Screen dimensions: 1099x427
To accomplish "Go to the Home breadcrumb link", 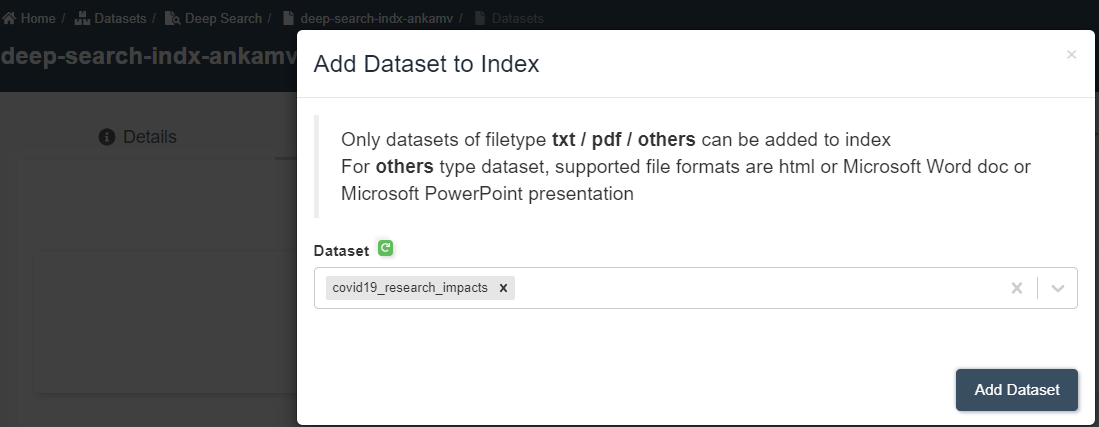I will (38, 18).
